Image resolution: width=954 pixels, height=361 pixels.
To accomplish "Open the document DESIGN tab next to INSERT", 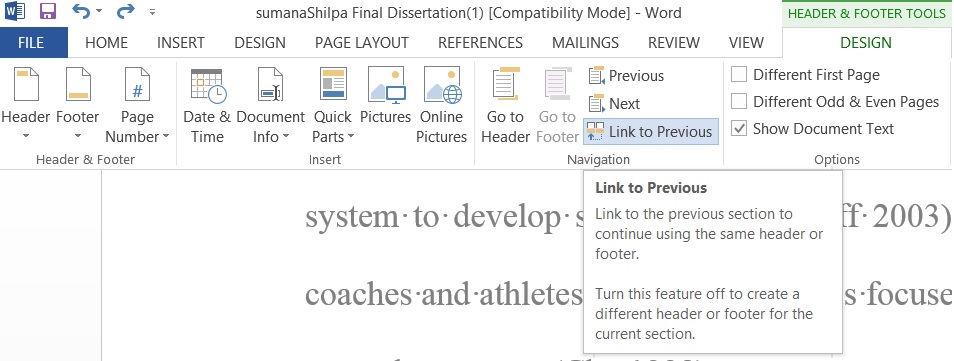I will pos(260,43).
